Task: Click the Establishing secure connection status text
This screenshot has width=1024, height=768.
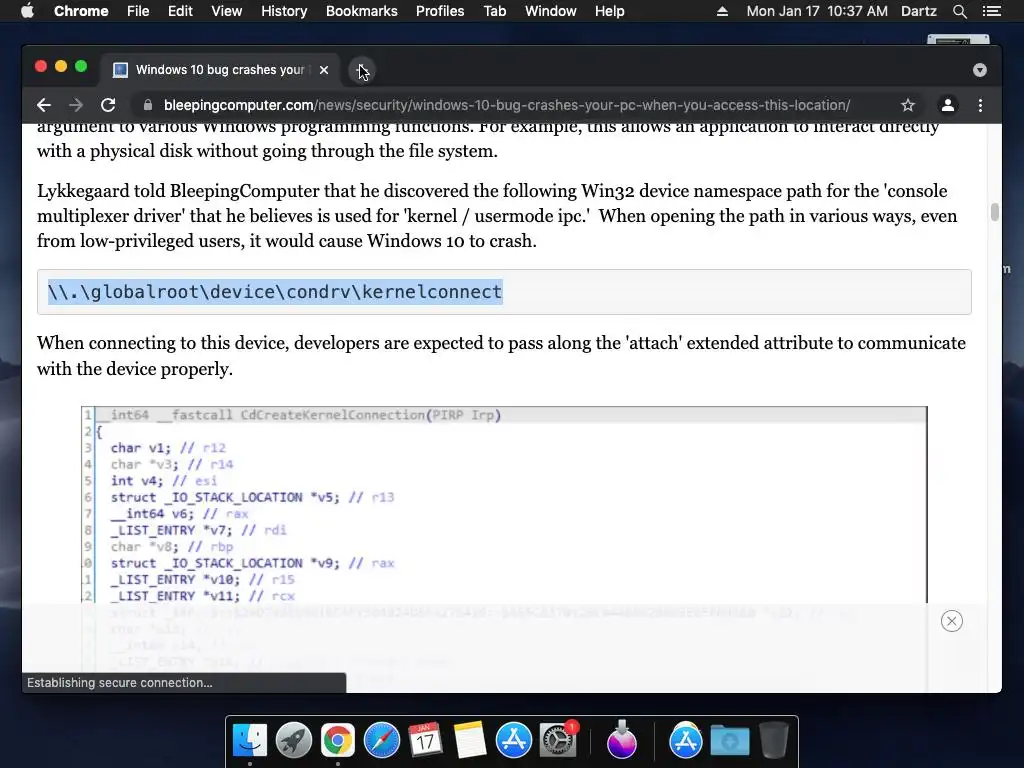Action: (x=120, y=682)
